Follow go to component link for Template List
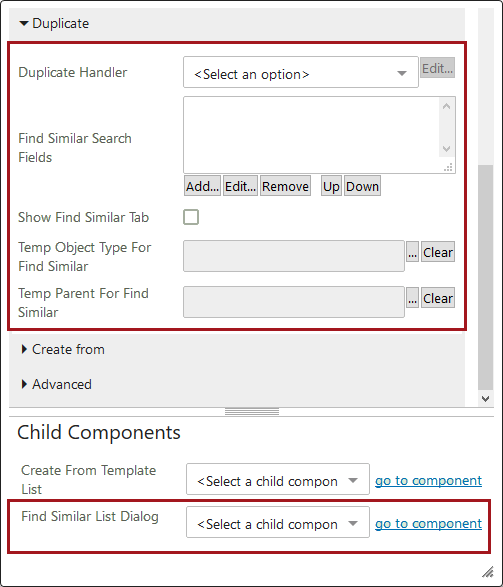Image resolution: width=503 pixels, height=587 pixels. coord(429,481)
